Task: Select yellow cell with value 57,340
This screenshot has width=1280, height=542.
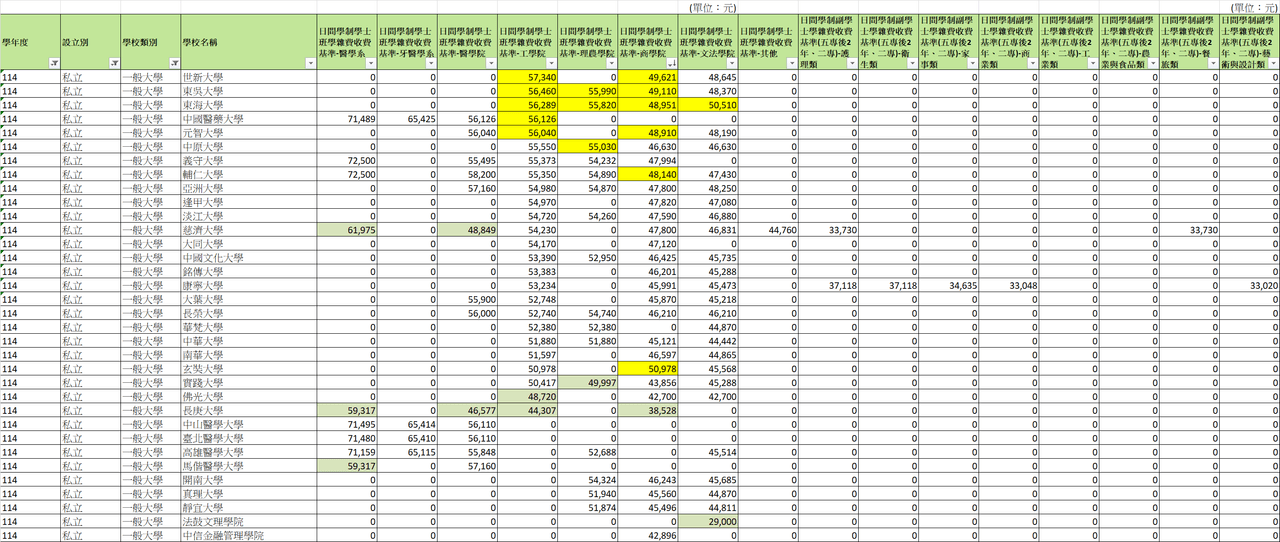Action: pos(528,77)
